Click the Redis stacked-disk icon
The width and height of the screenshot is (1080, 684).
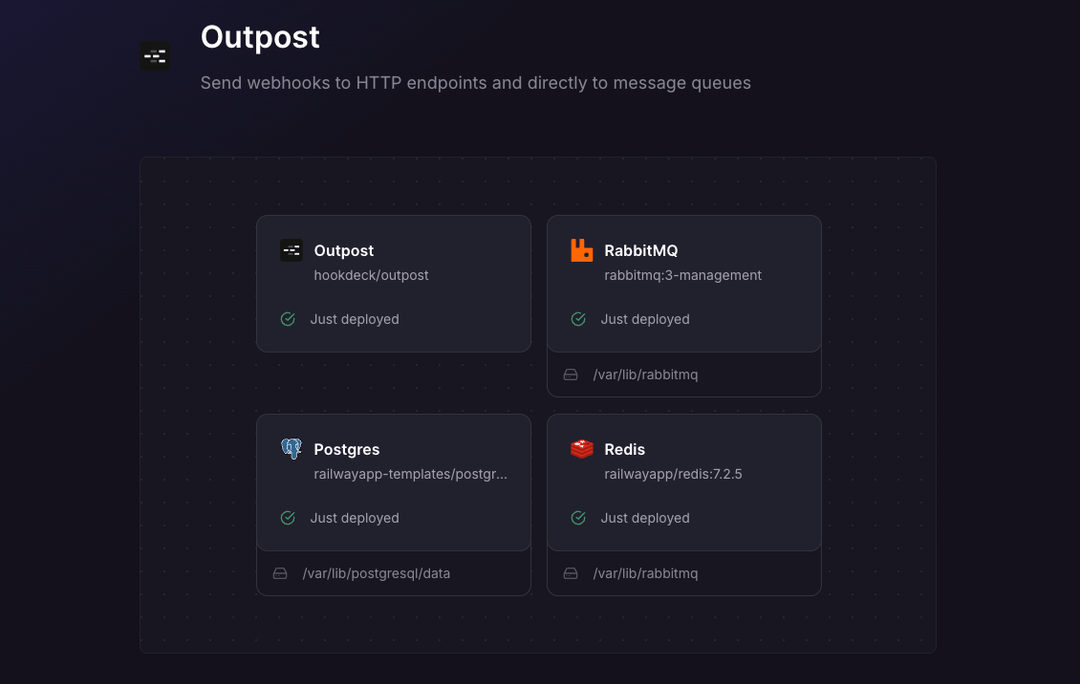point(580,449)
